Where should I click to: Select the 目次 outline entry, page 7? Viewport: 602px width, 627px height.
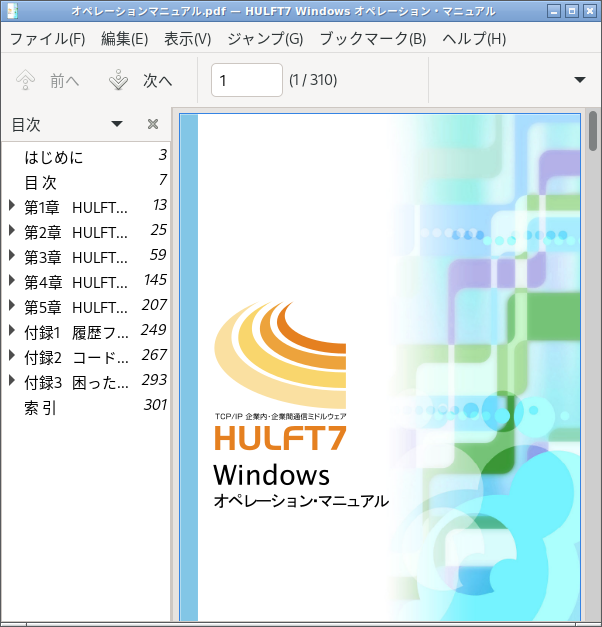pyautogui.click(x=86, y=181)
